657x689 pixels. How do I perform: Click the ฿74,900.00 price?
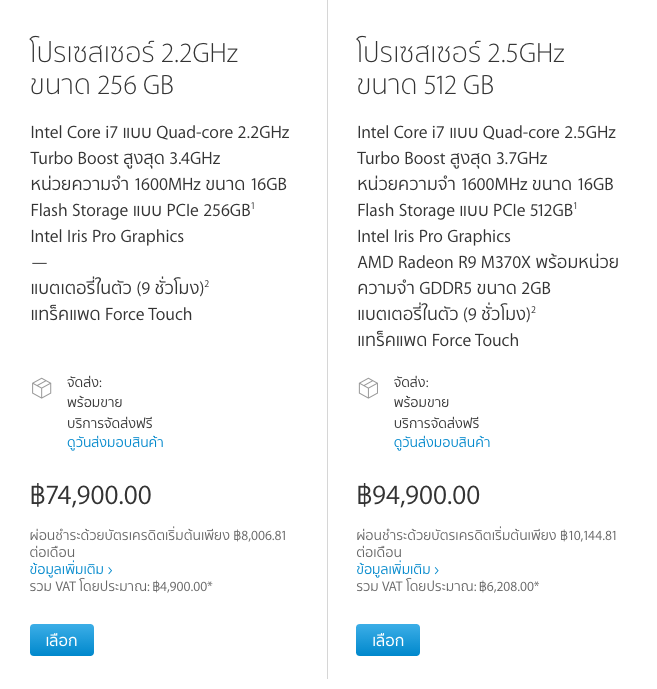pos(91,495)
